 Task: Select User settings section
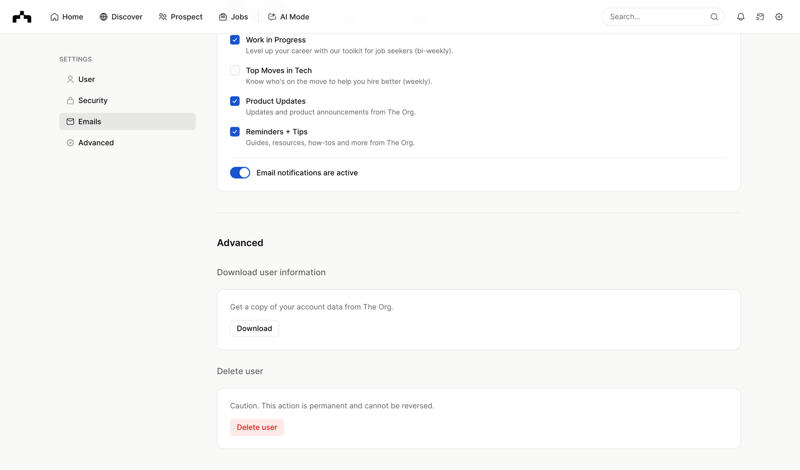128,79
